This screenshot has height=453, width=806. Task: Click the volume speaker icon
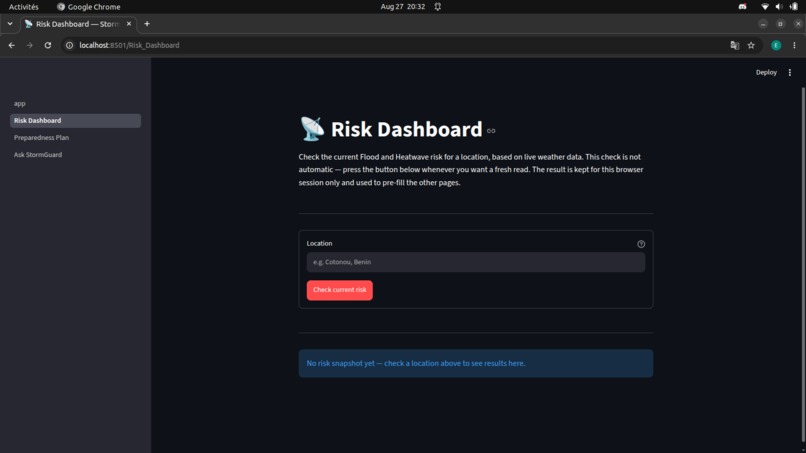[779, 7]
